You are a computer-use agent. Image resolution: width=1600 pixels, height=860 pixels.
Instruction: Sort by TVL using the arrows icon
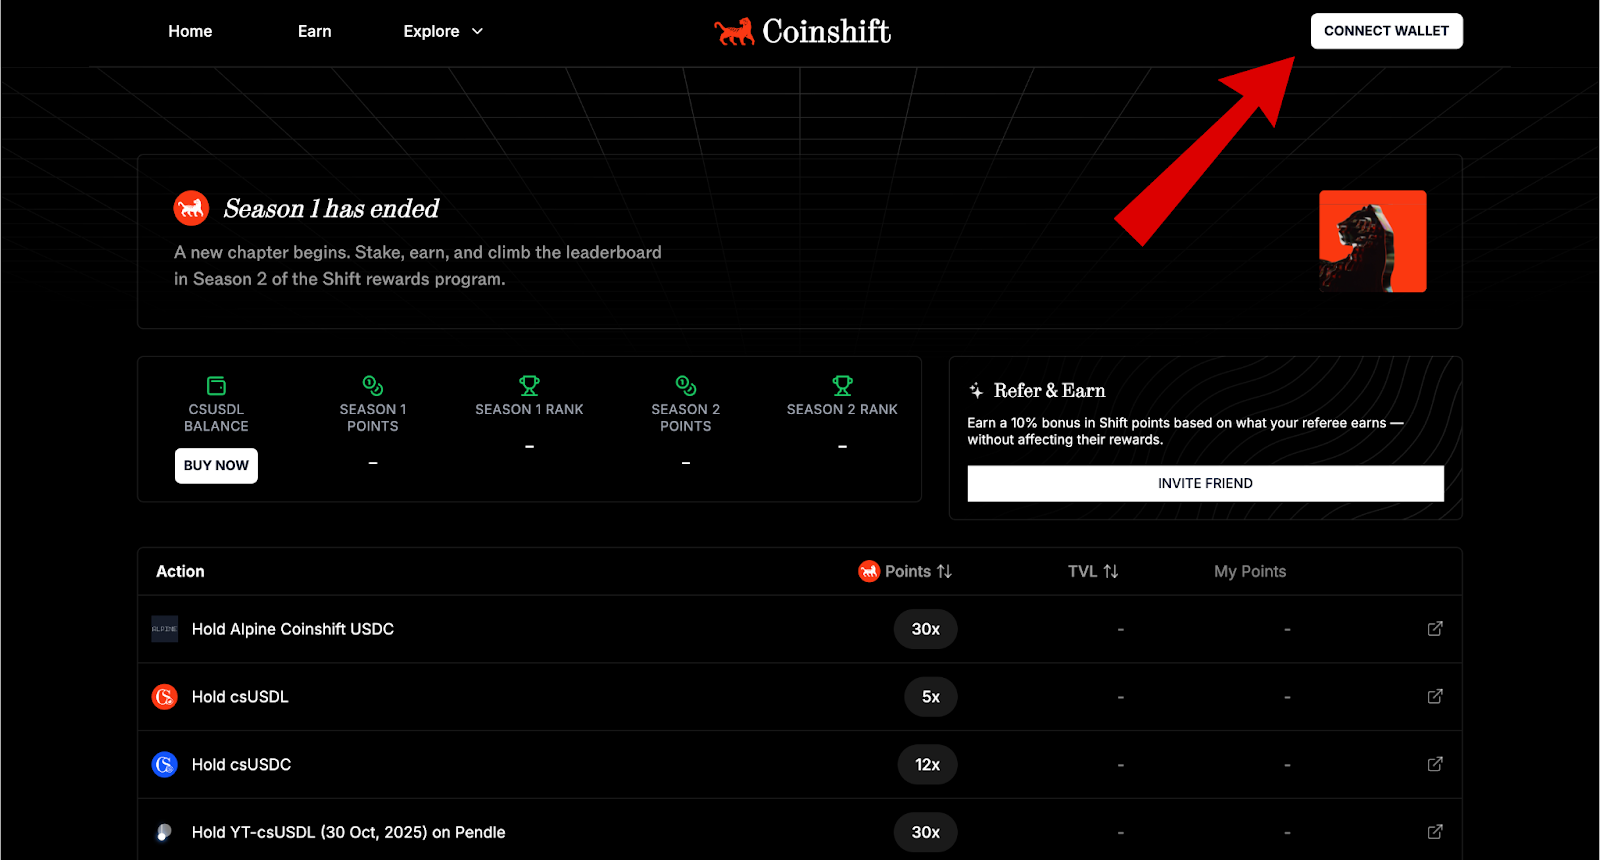(x=1111, y=572)
